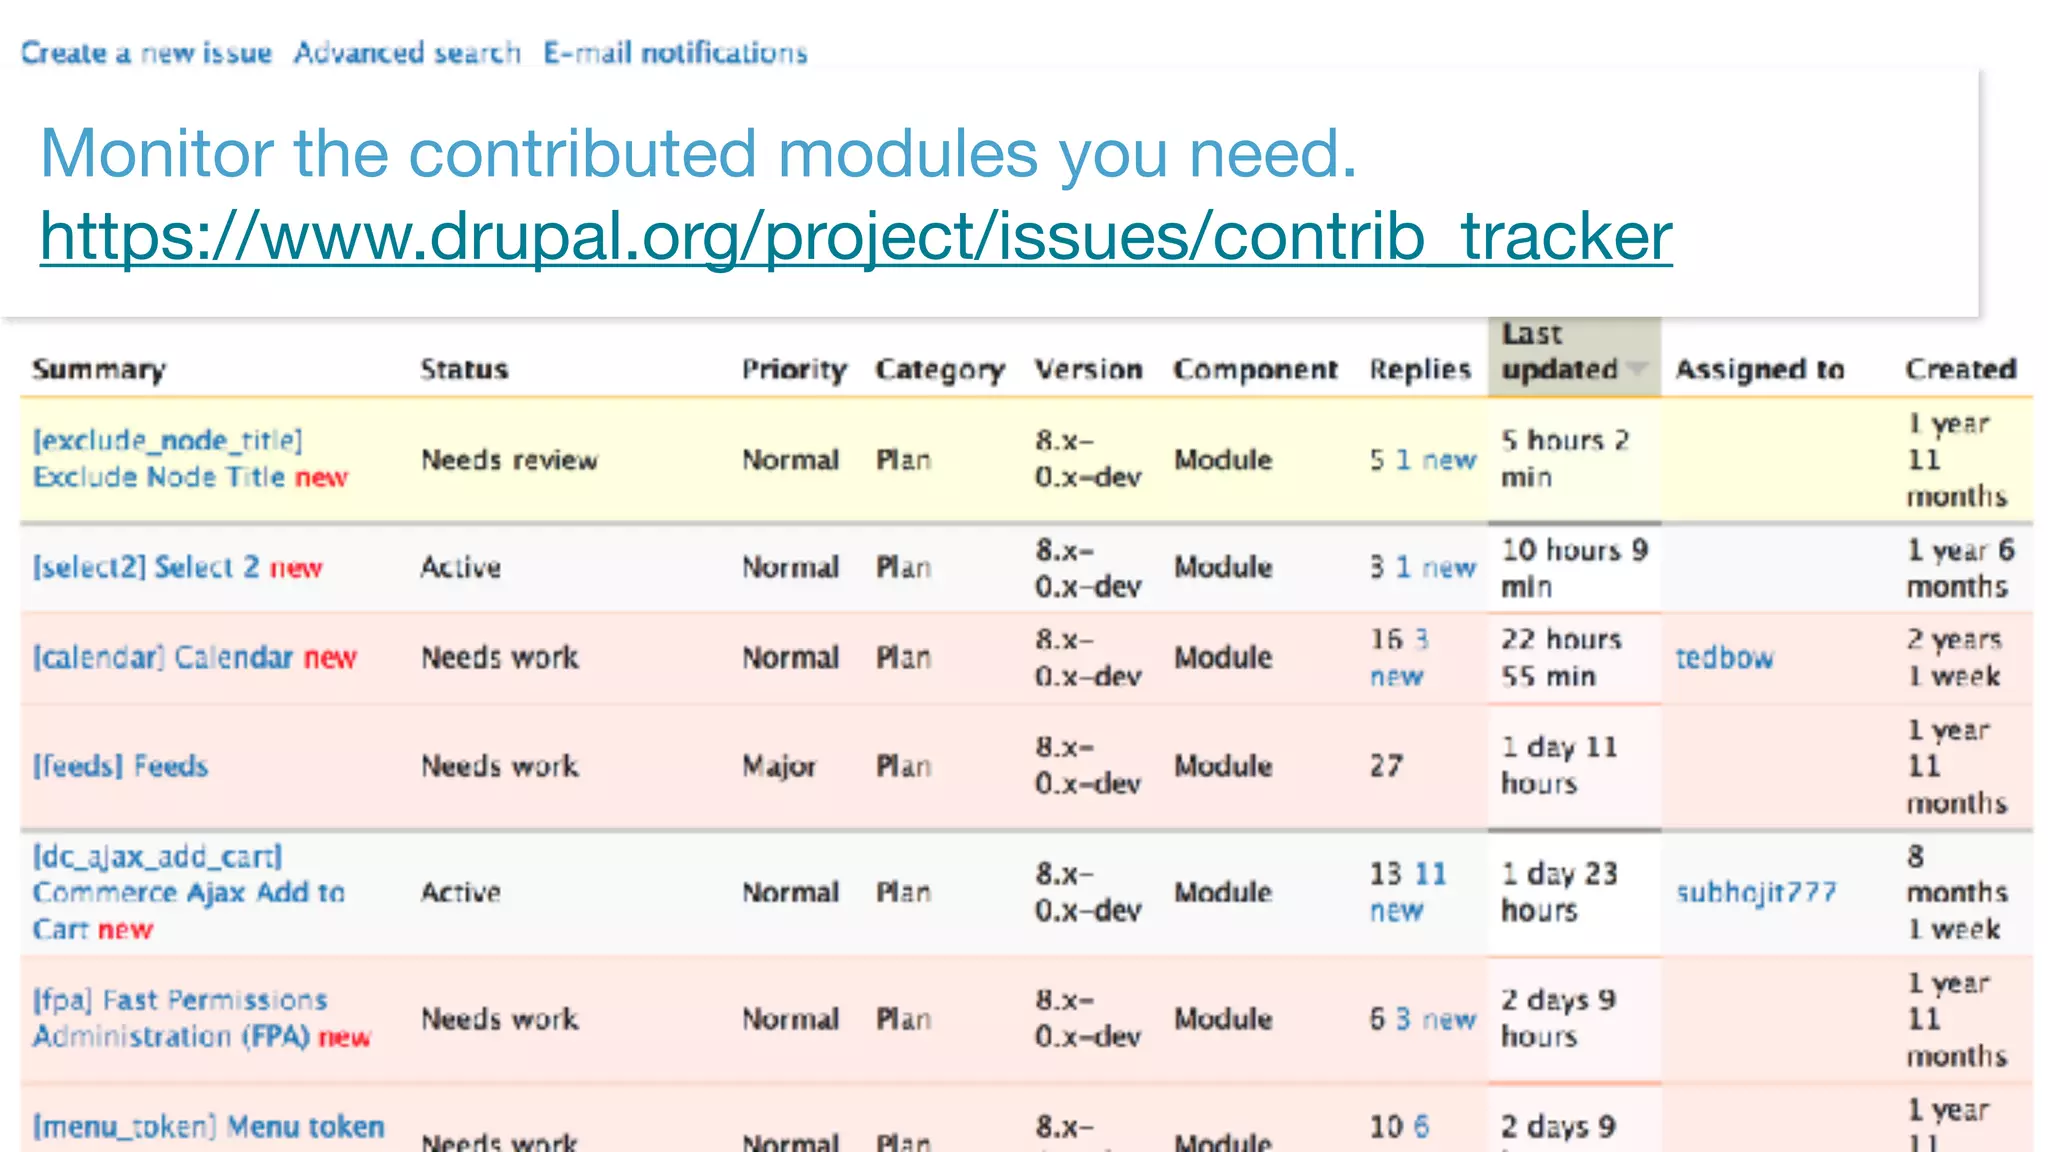Sort by the Category column header
The image size is (2048, 1152).
(940, 370)
